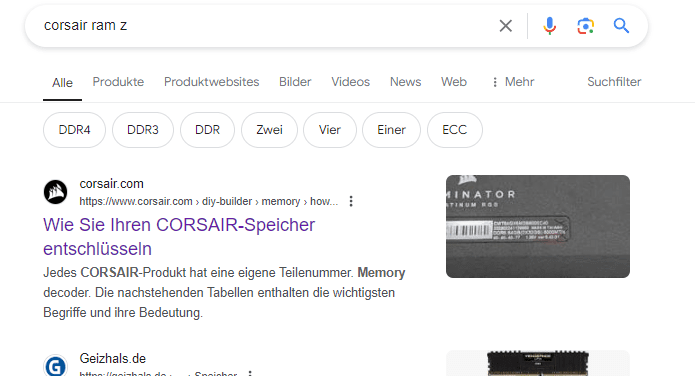Submit search with the magnifying glass icon
The width and height of the screenshot is (695, 376).
click(621, 26)
